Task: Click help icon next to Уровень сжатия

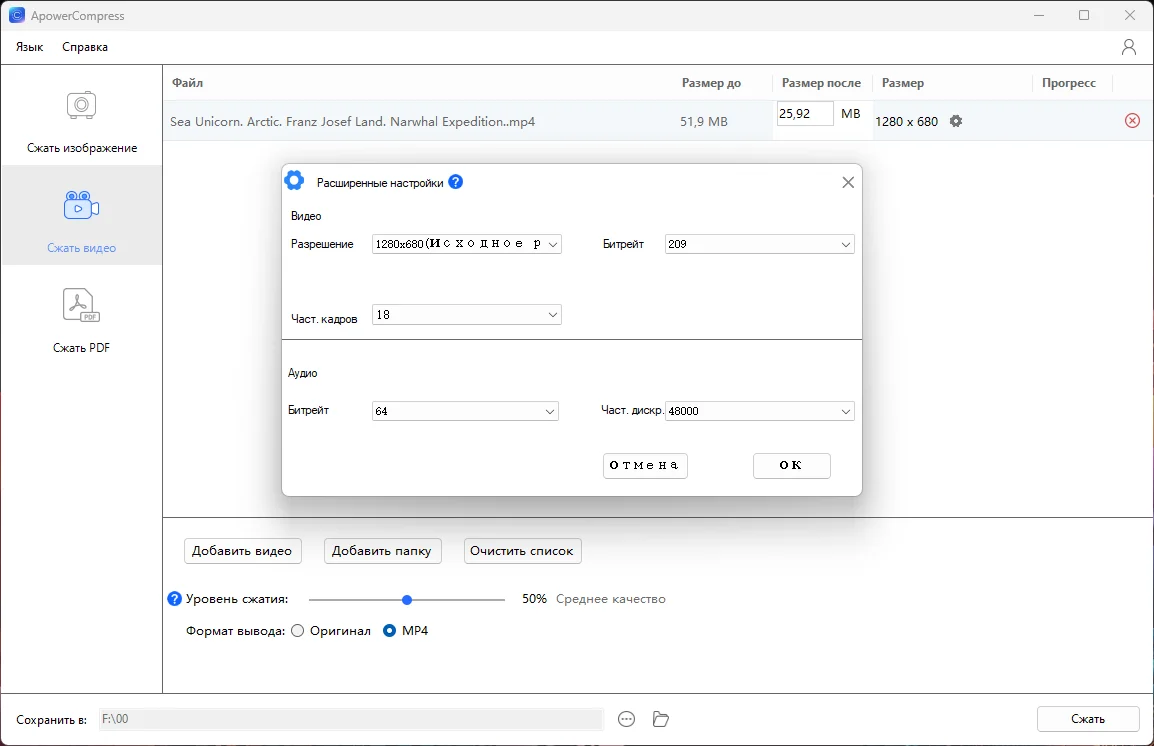Action: 175,599
